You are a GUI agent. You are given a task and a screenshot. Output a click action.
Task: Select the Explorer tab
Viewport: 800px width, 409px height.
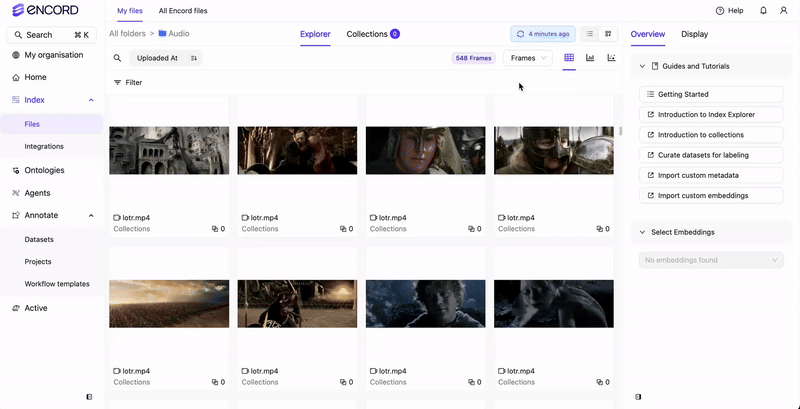[x=315, y=34]
